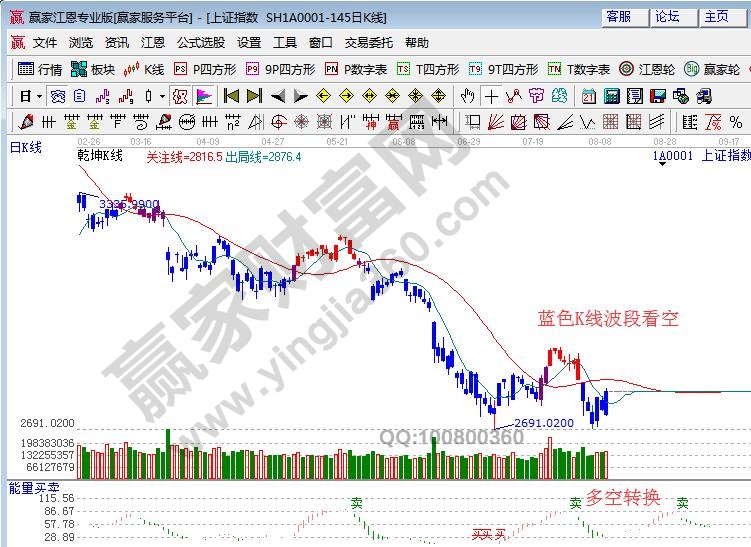Toggle the colored flag indicator button
Viewport: 751px width, 547px height.
point(204,96)
